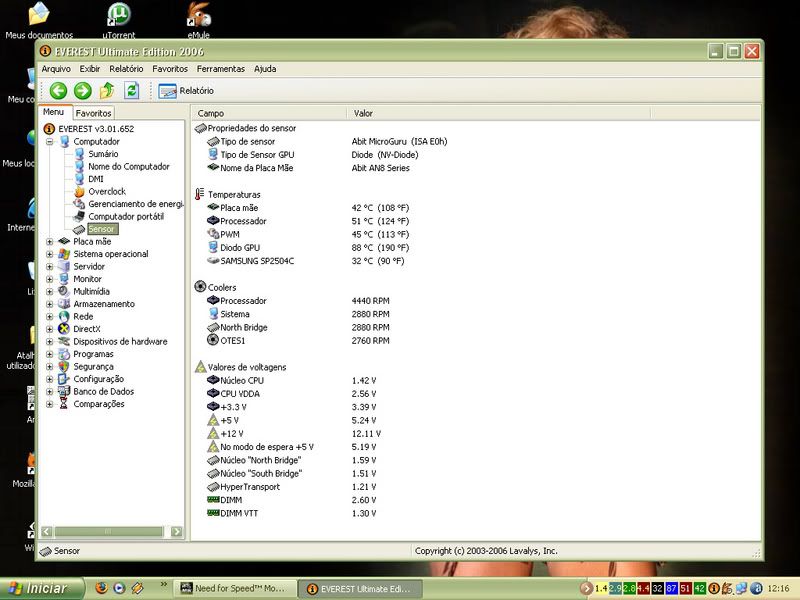
Task: Open the eMule desktop shortcut
Action: pyautogui.click(x=198, y=20)
